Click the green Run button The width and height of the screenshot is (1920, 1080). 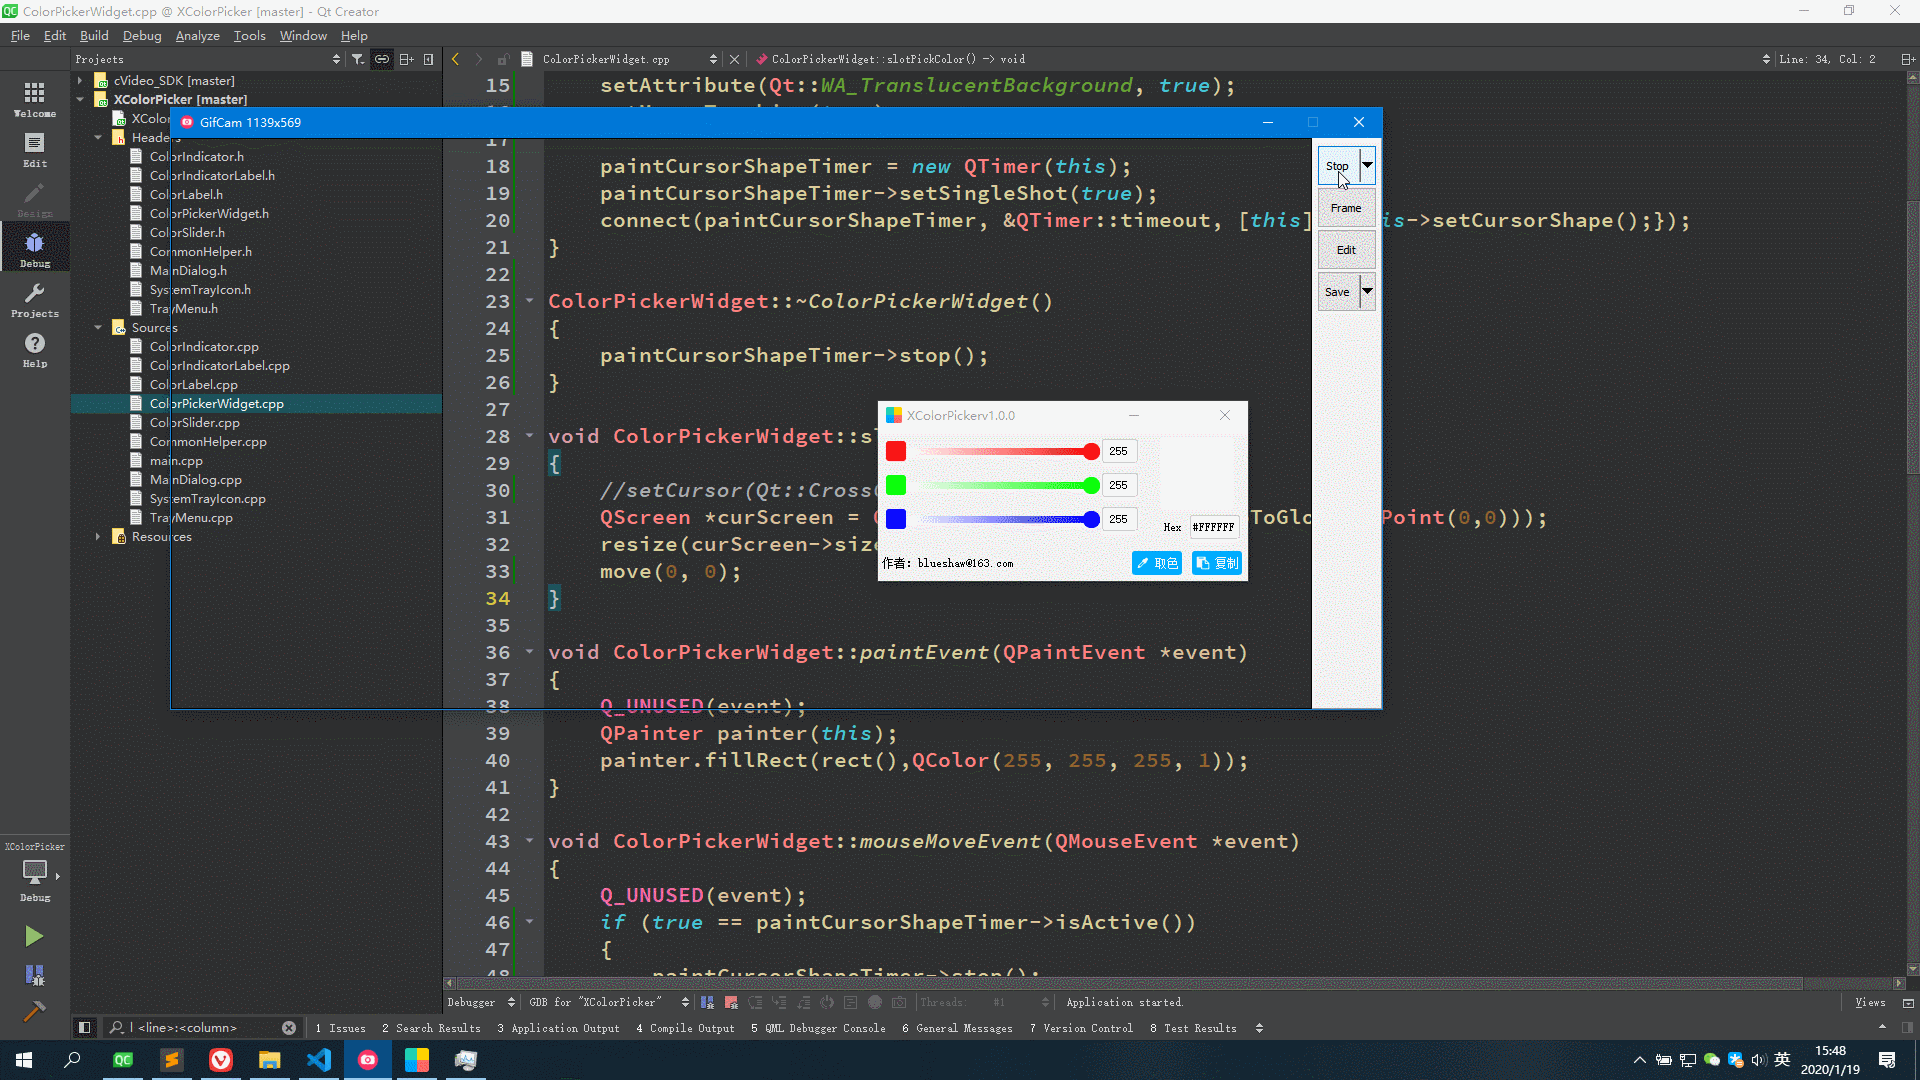pos(34,936)
